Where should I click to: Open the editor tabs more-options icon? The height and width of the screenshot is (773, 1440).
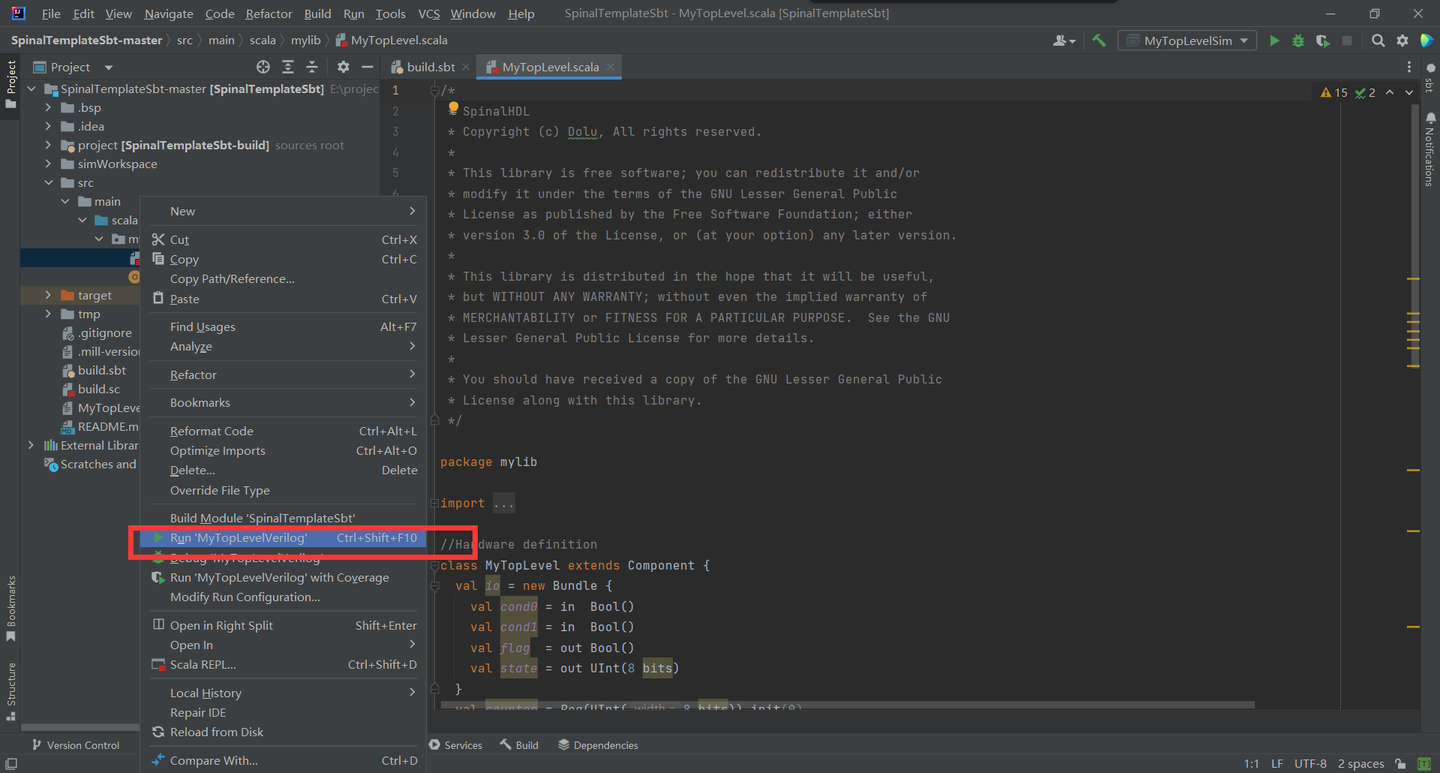click(1409, 67)
